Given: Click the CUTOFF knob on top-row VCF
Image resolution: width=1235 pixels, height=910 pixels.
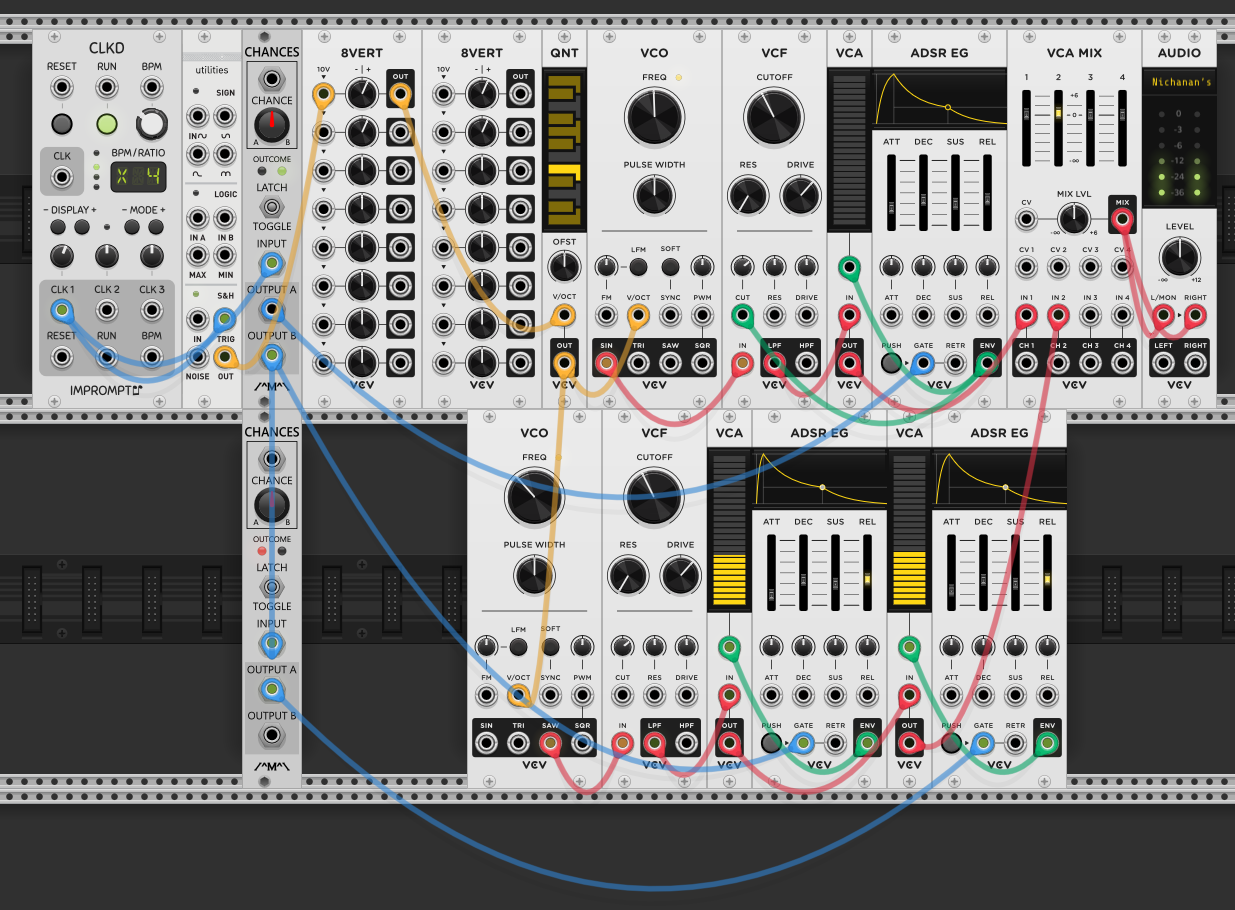Looking at the screenshot, I should 774,118.
